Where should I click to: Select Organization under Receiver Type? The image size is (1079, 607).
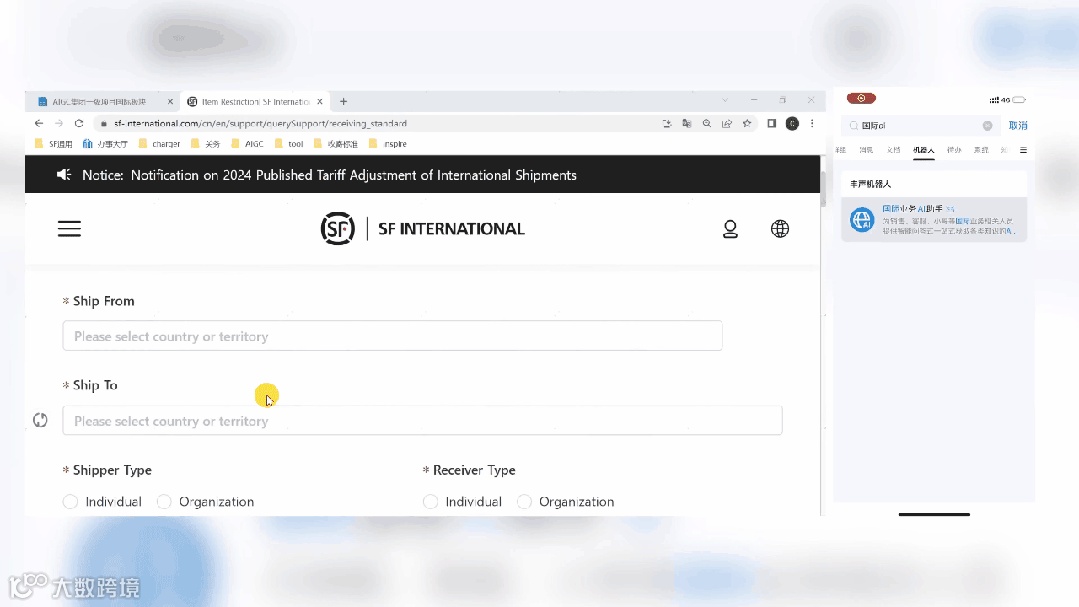pyautogui.click(x=524, y=502)
